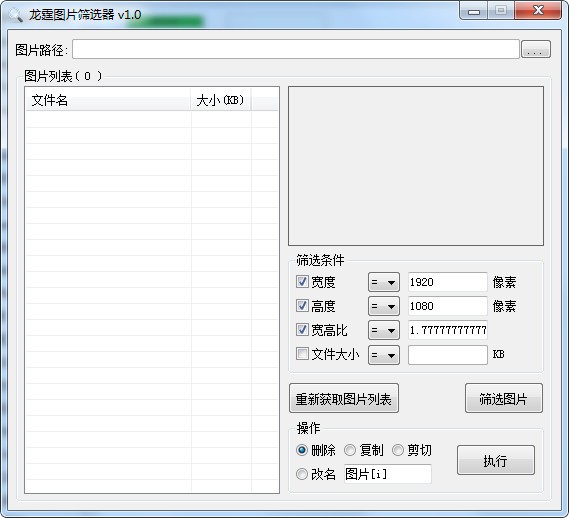The width and height of the screenshot is (569, 518).
Task: Click the 图片路径 path input field
Action: click(296, 49)
